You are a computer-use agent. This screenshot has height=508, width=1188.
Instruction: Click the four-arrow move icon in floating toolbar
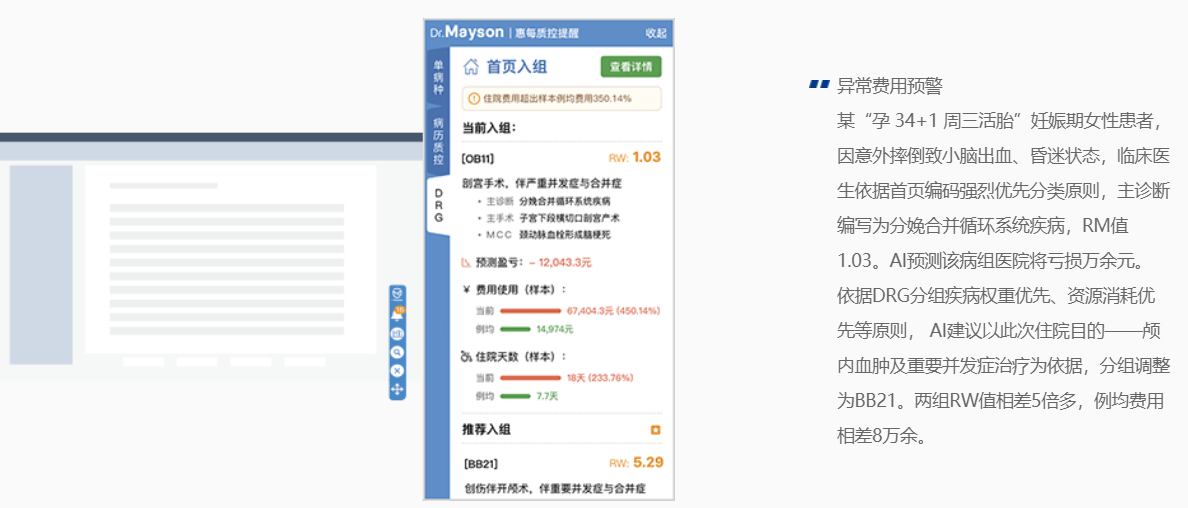click(397, 388)
